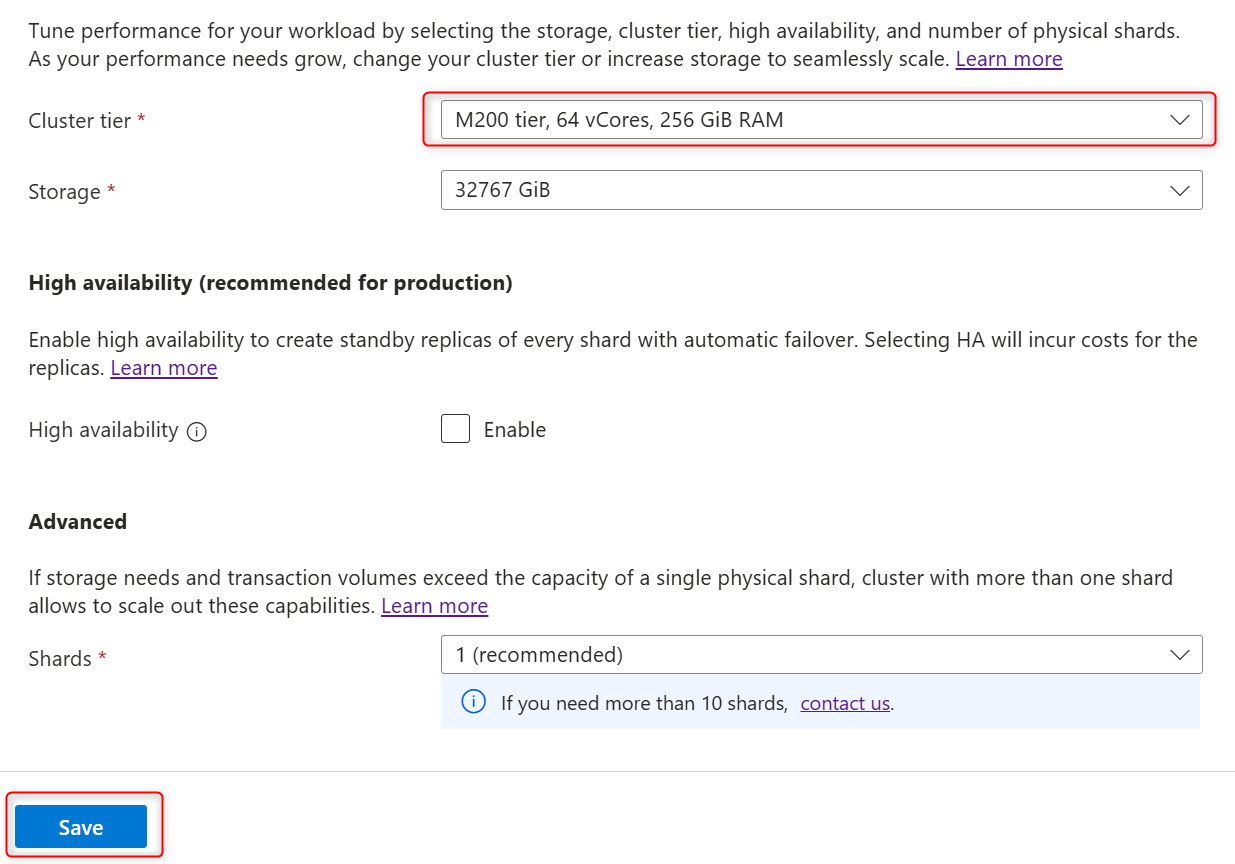Click the 'Storage' field label

tap(65, 192)
